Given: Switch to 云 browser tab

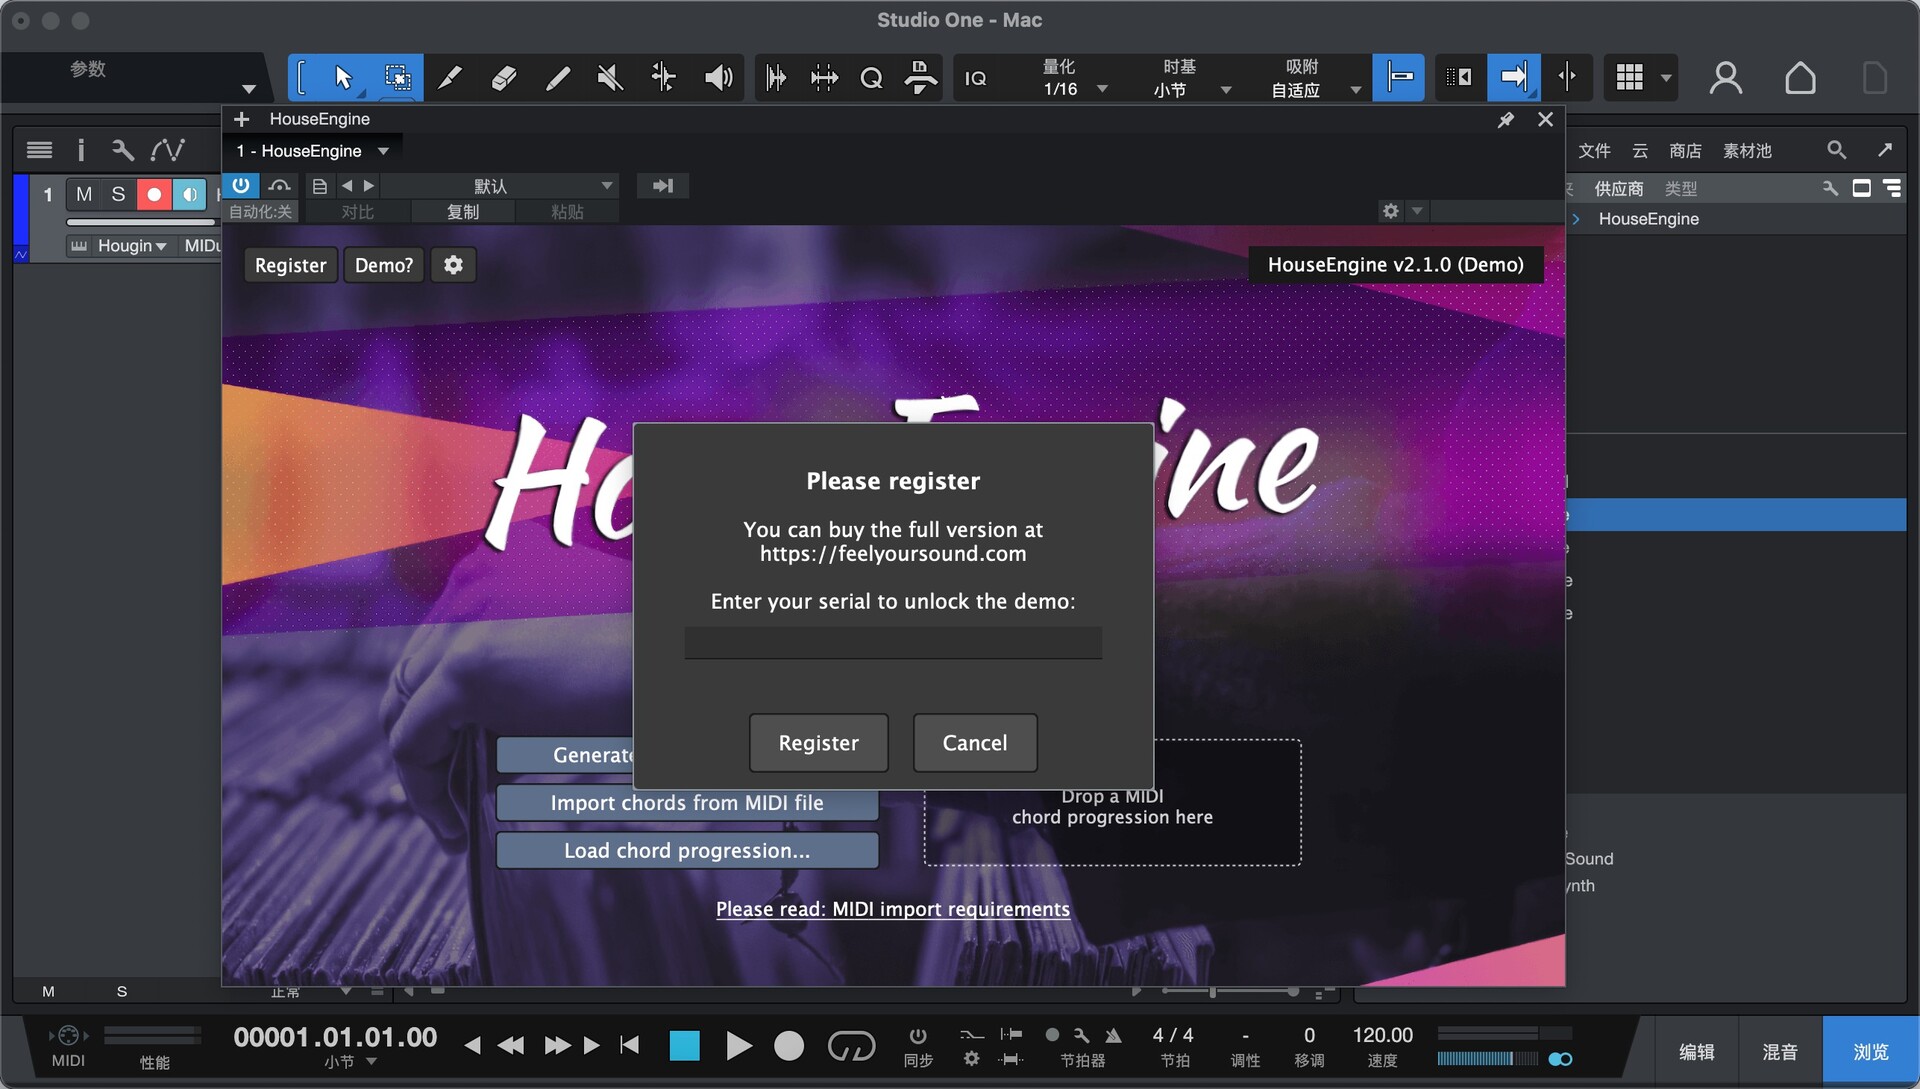Looking at the screenshot, I should [1640, 151].
